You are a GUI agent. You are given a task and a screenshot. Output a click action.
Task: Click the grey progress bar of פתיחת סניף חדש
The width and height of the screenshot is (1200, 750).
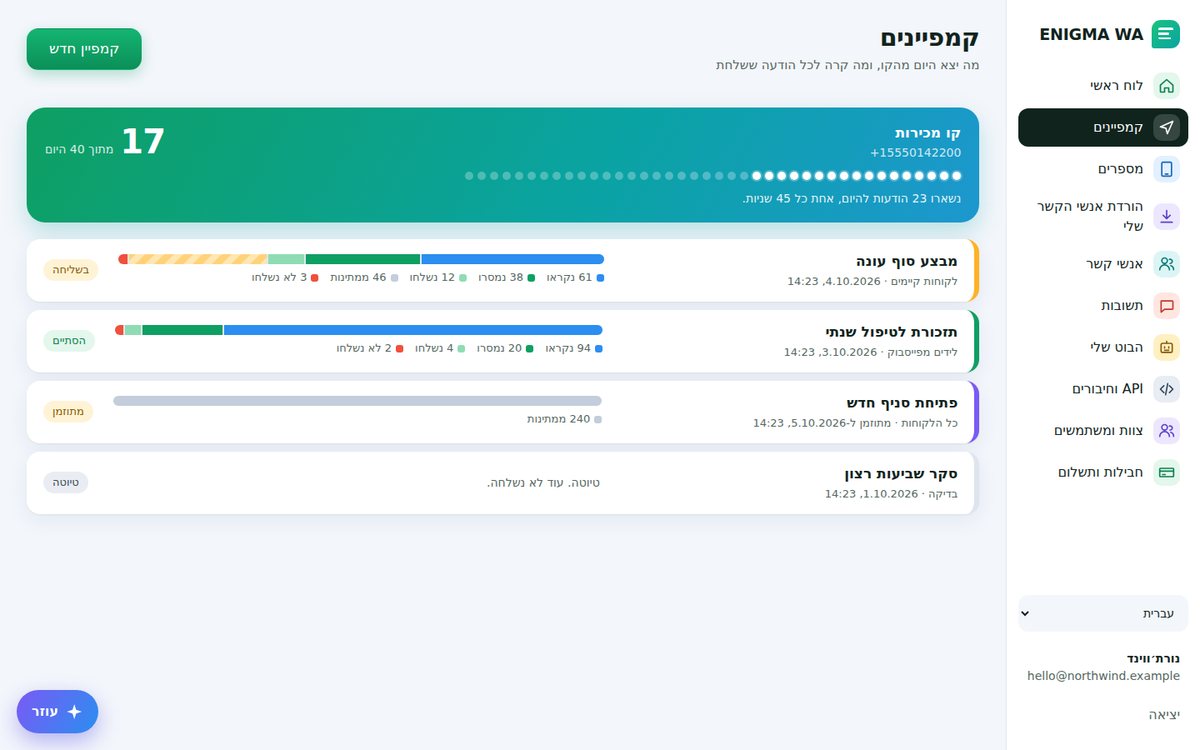[358, 401]
